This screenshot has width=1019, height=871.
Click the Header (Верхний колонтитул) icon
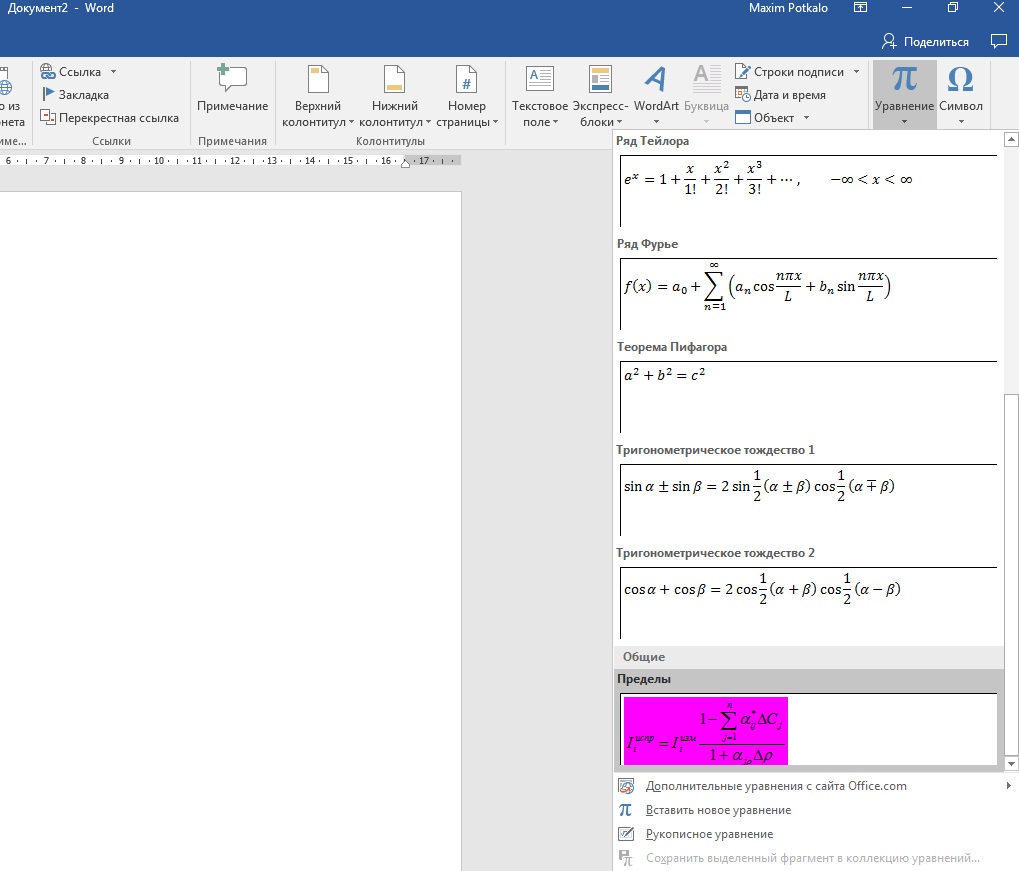tap(318, 79)
